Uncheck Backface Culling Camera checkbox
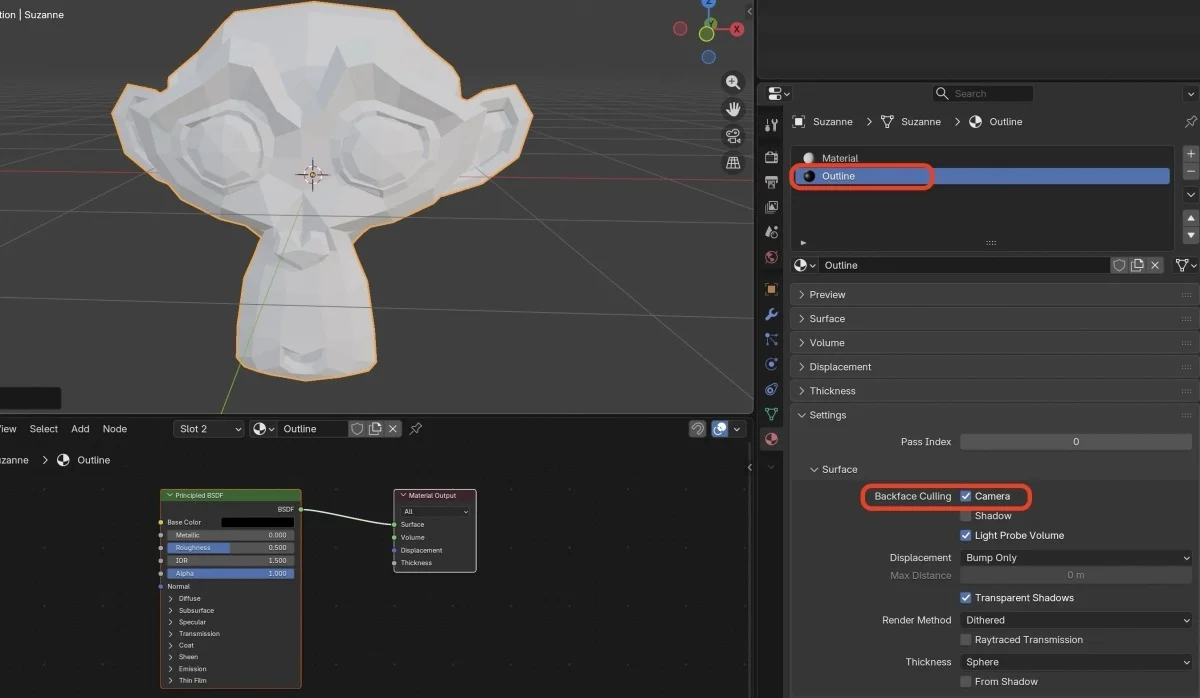 tap(966, 496)
